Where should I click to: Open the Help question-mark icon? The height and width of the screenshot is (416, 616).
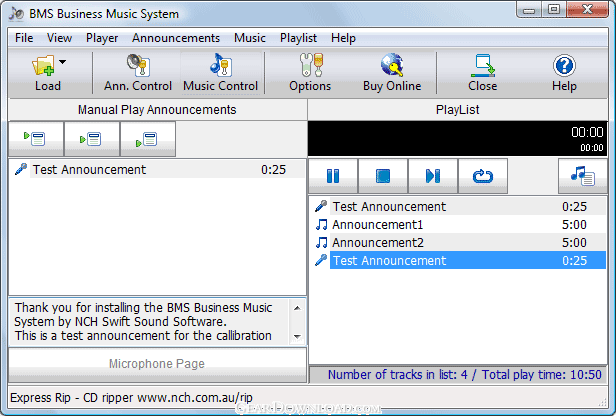tap(564, 65)
